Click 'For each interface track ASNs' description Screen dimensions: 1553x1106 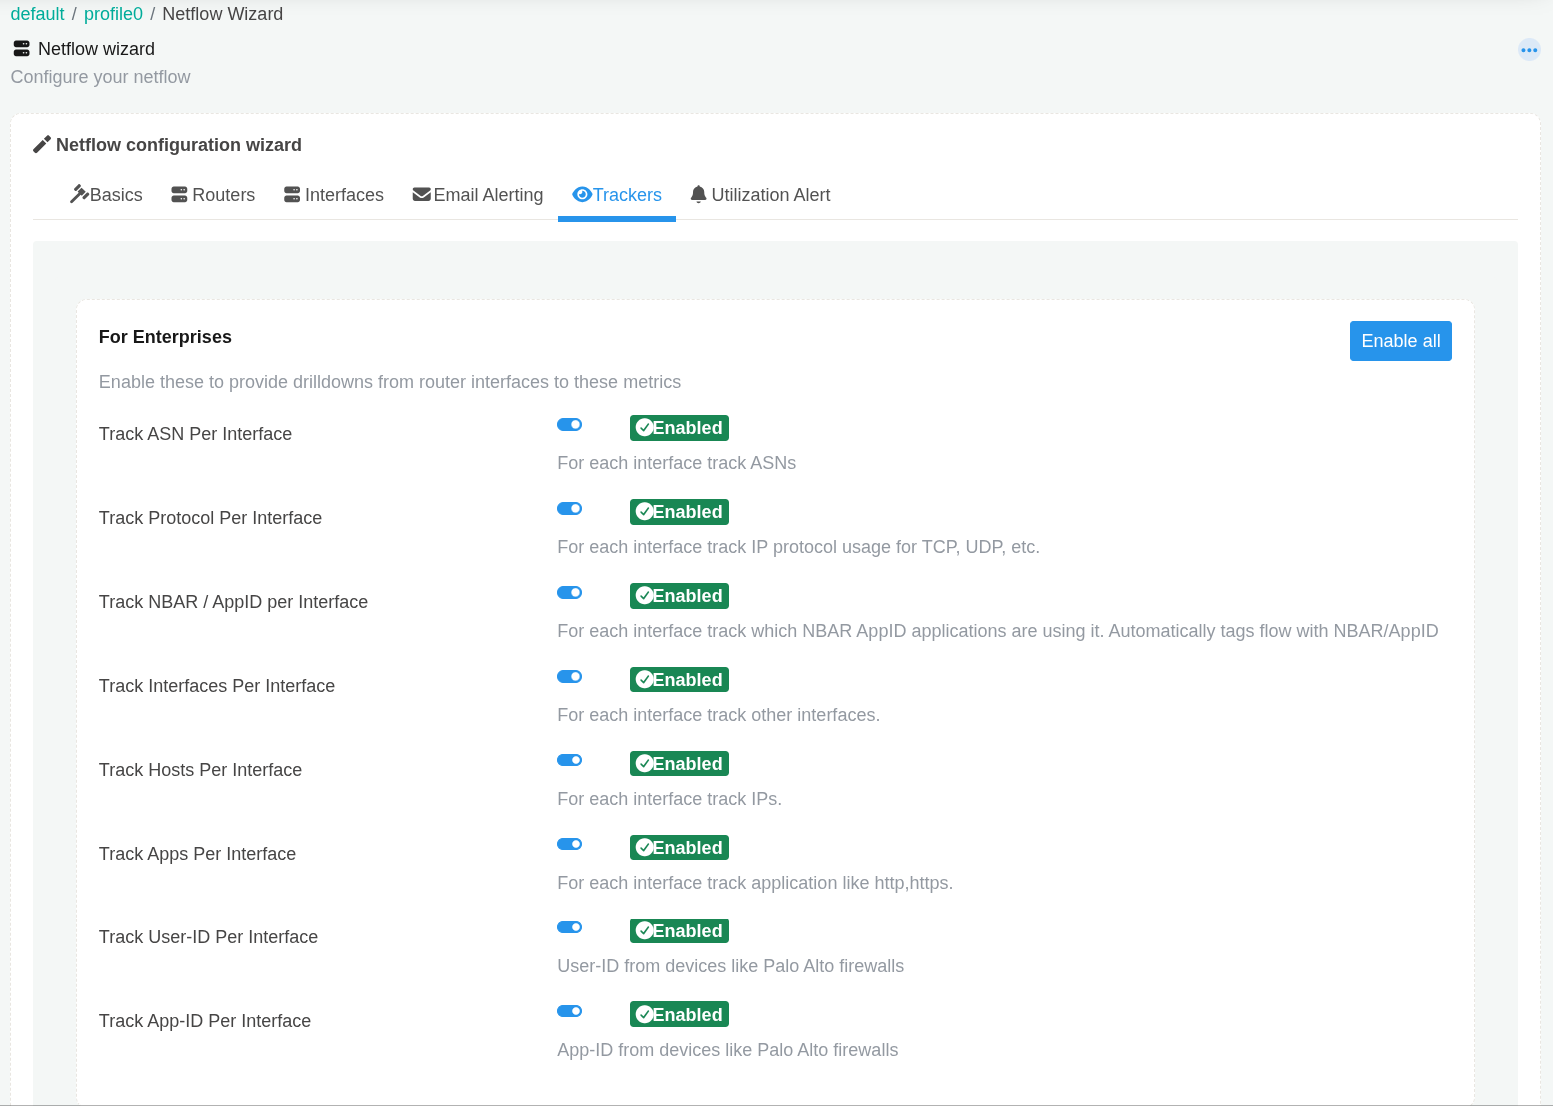676,463
